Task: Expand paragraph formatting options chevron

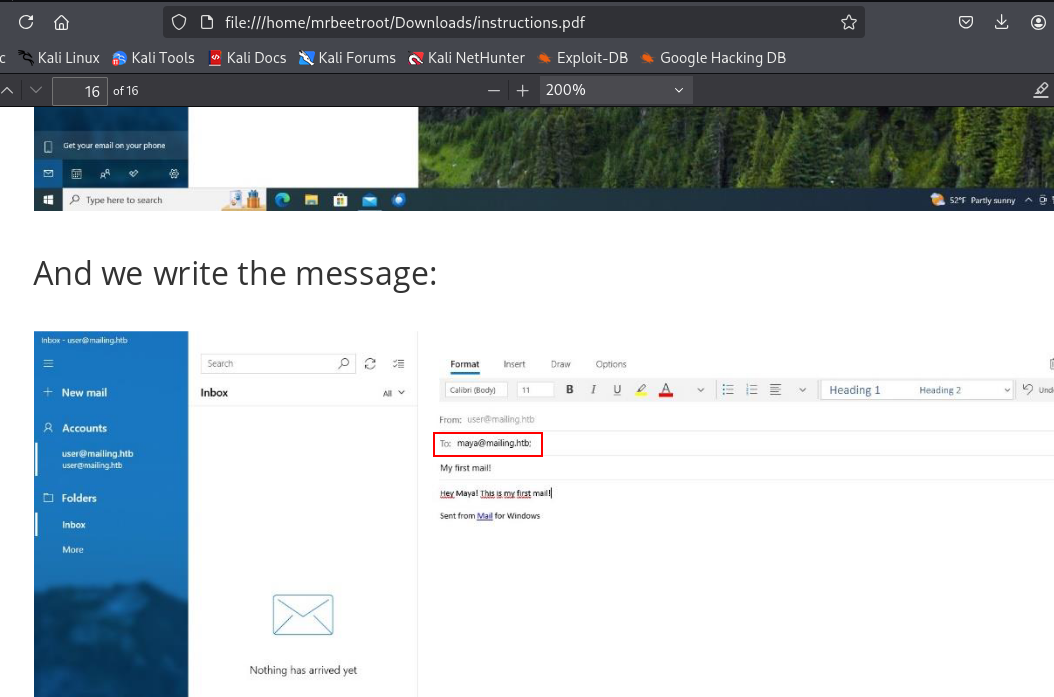Action: click(802, 390)
